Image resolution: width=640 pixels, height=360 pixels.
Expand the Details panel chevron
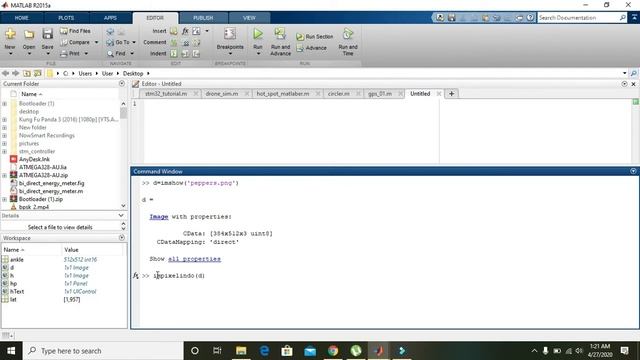pyautogui.click(x=121, y=215)
